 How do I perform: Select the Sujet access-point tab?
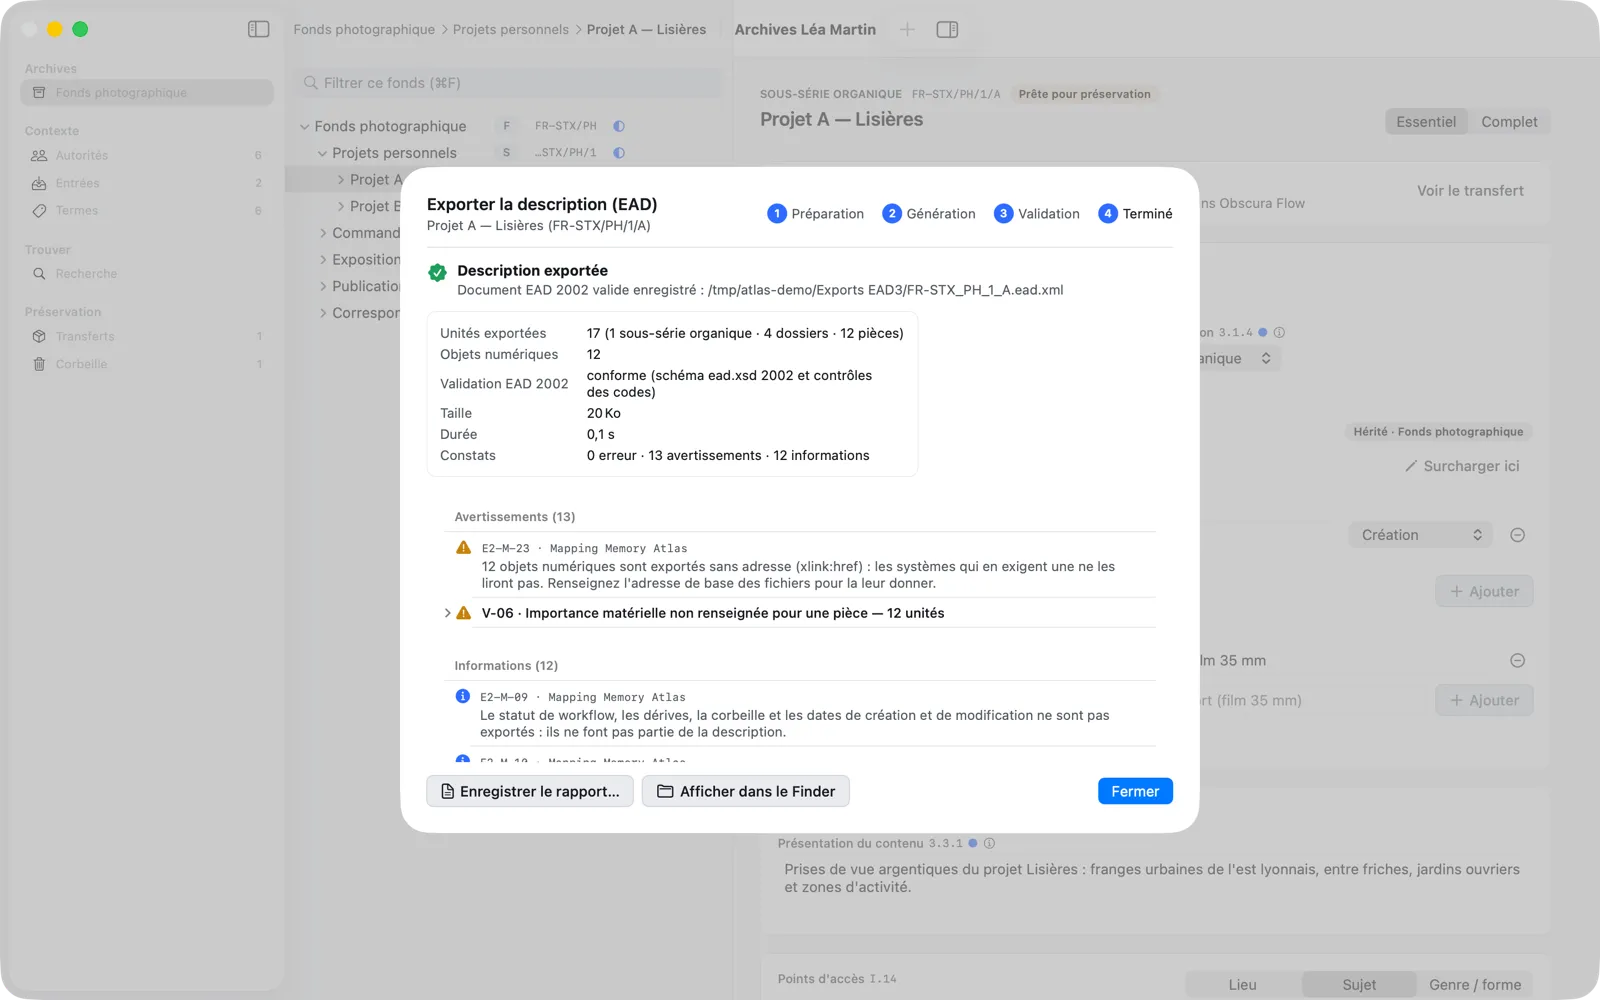click(x=1359, y=985)
